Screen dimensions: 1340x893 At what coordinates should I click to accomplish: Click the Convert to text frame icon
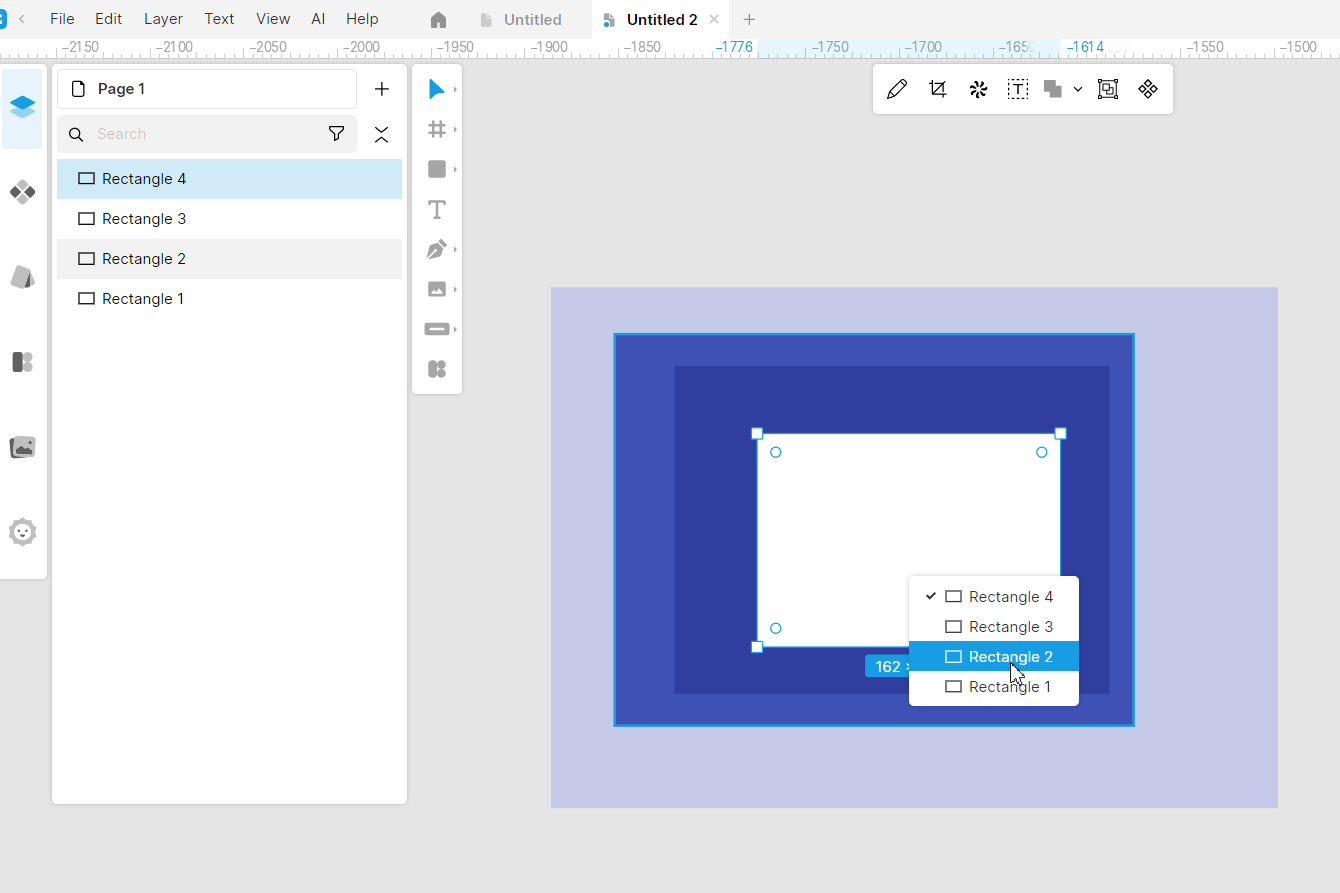[x=1017, y=89]
